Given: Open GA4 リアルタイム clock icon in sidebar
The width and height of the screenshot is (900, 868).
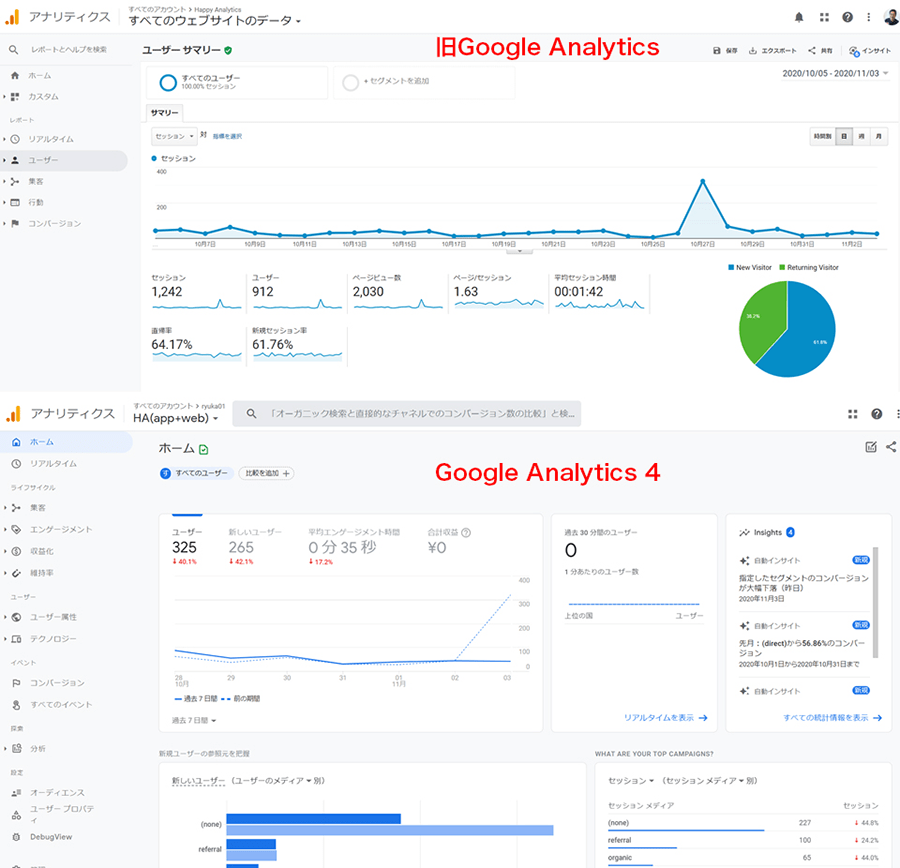Looking at the screenshot, I should click(16, 463).
